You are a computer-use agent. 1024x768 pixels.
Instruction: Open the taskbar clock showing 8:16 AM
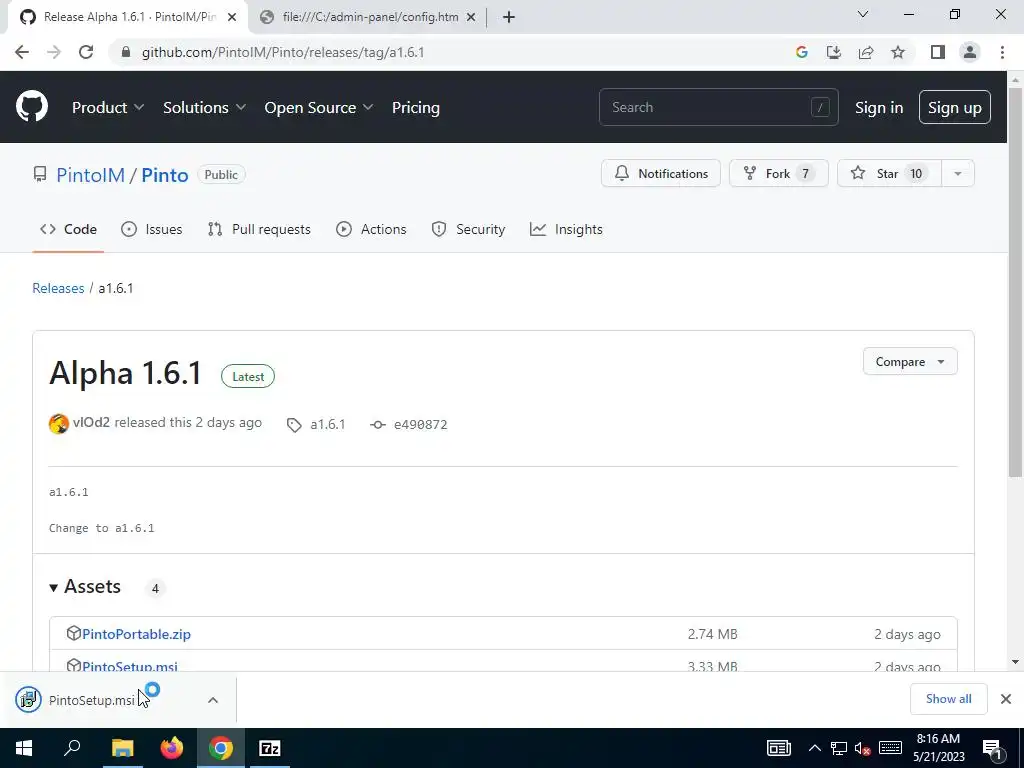coord(938,748)
